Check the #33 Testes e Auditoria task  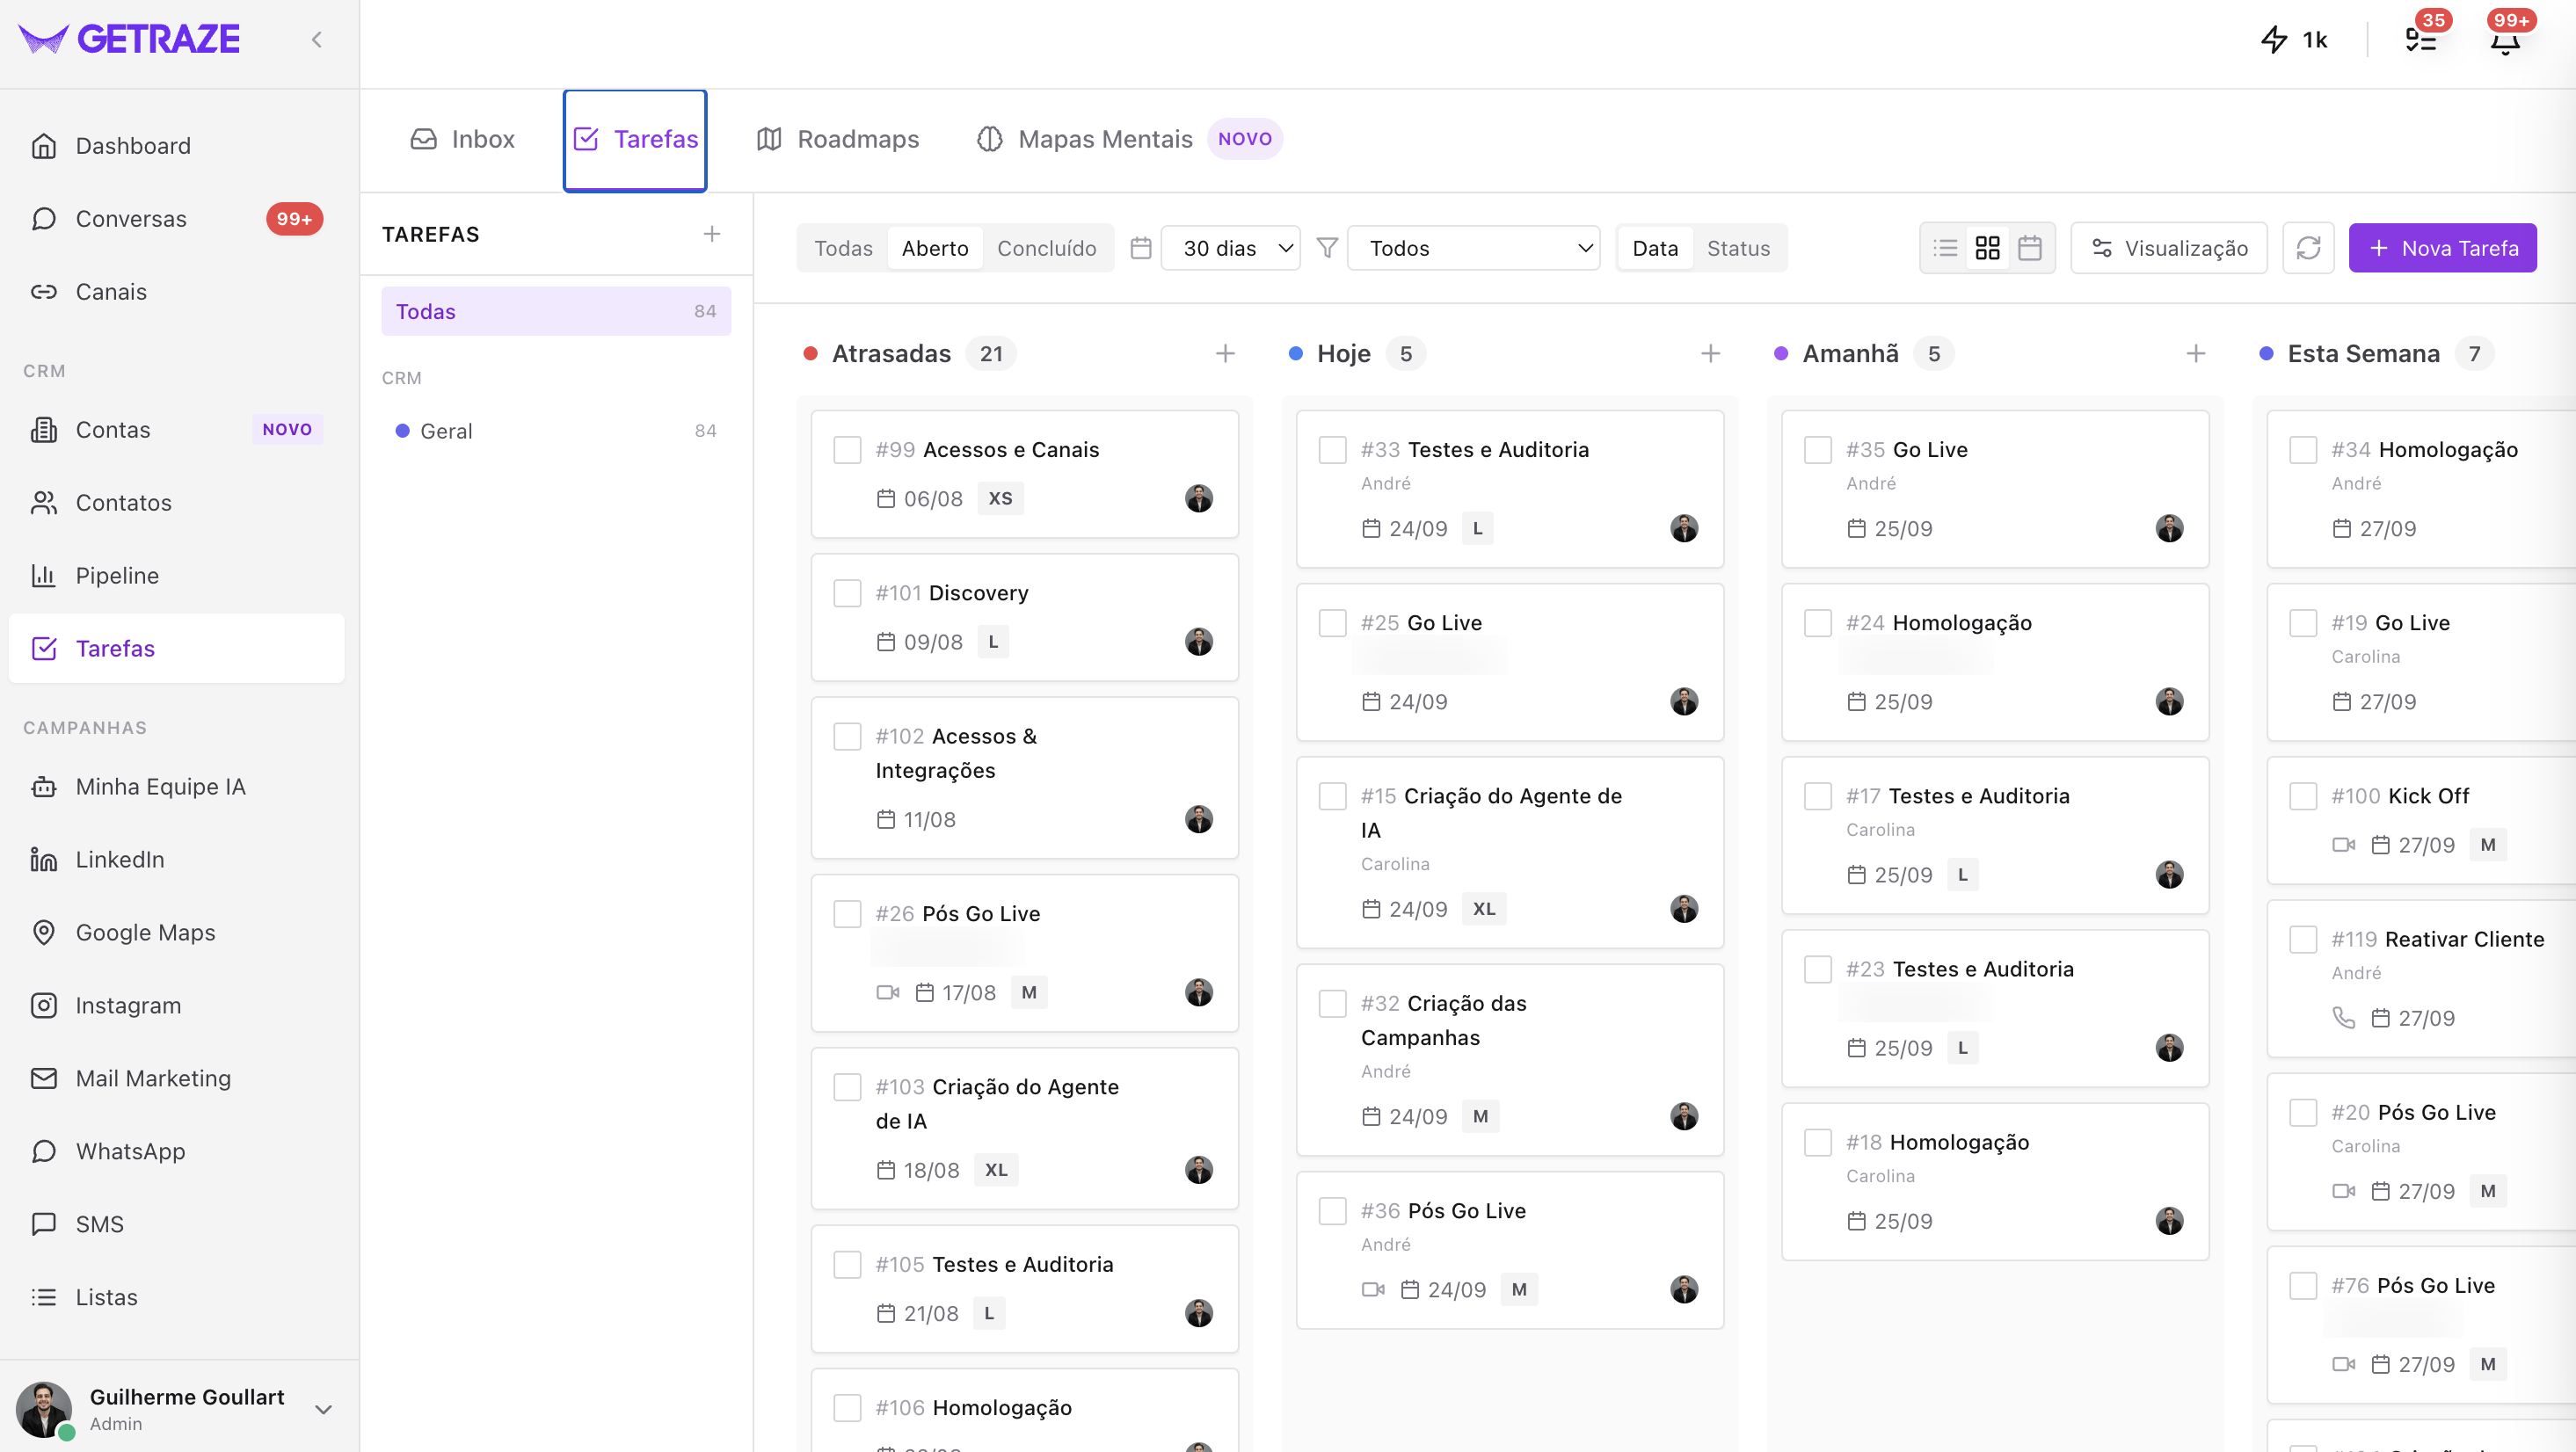coord(1332,450)
